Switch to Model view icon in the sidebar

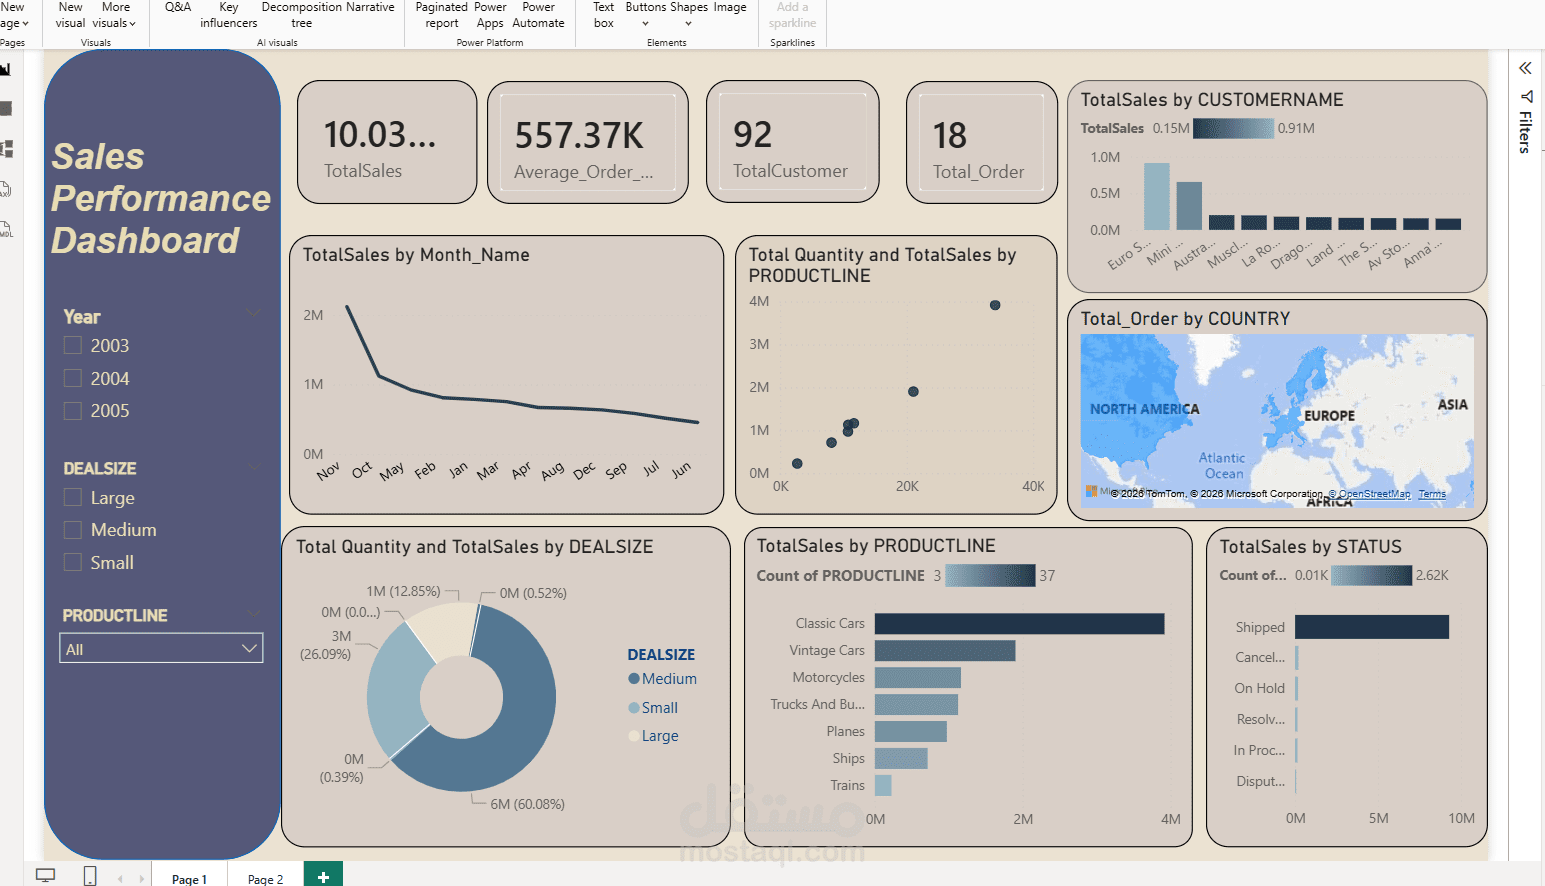(x=5, y=149)
